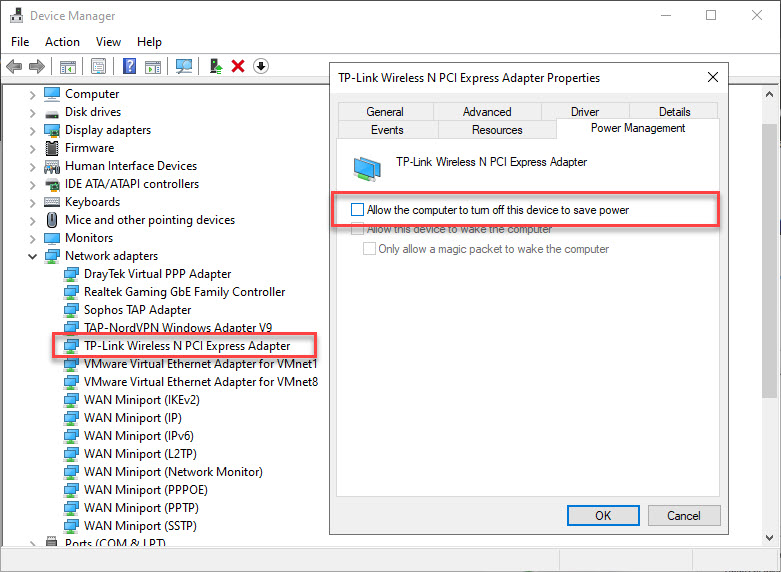Image resolution: width=781 pixels, height=572 pixels.
Task: Click the Update device driver icon
Action: 216,66
